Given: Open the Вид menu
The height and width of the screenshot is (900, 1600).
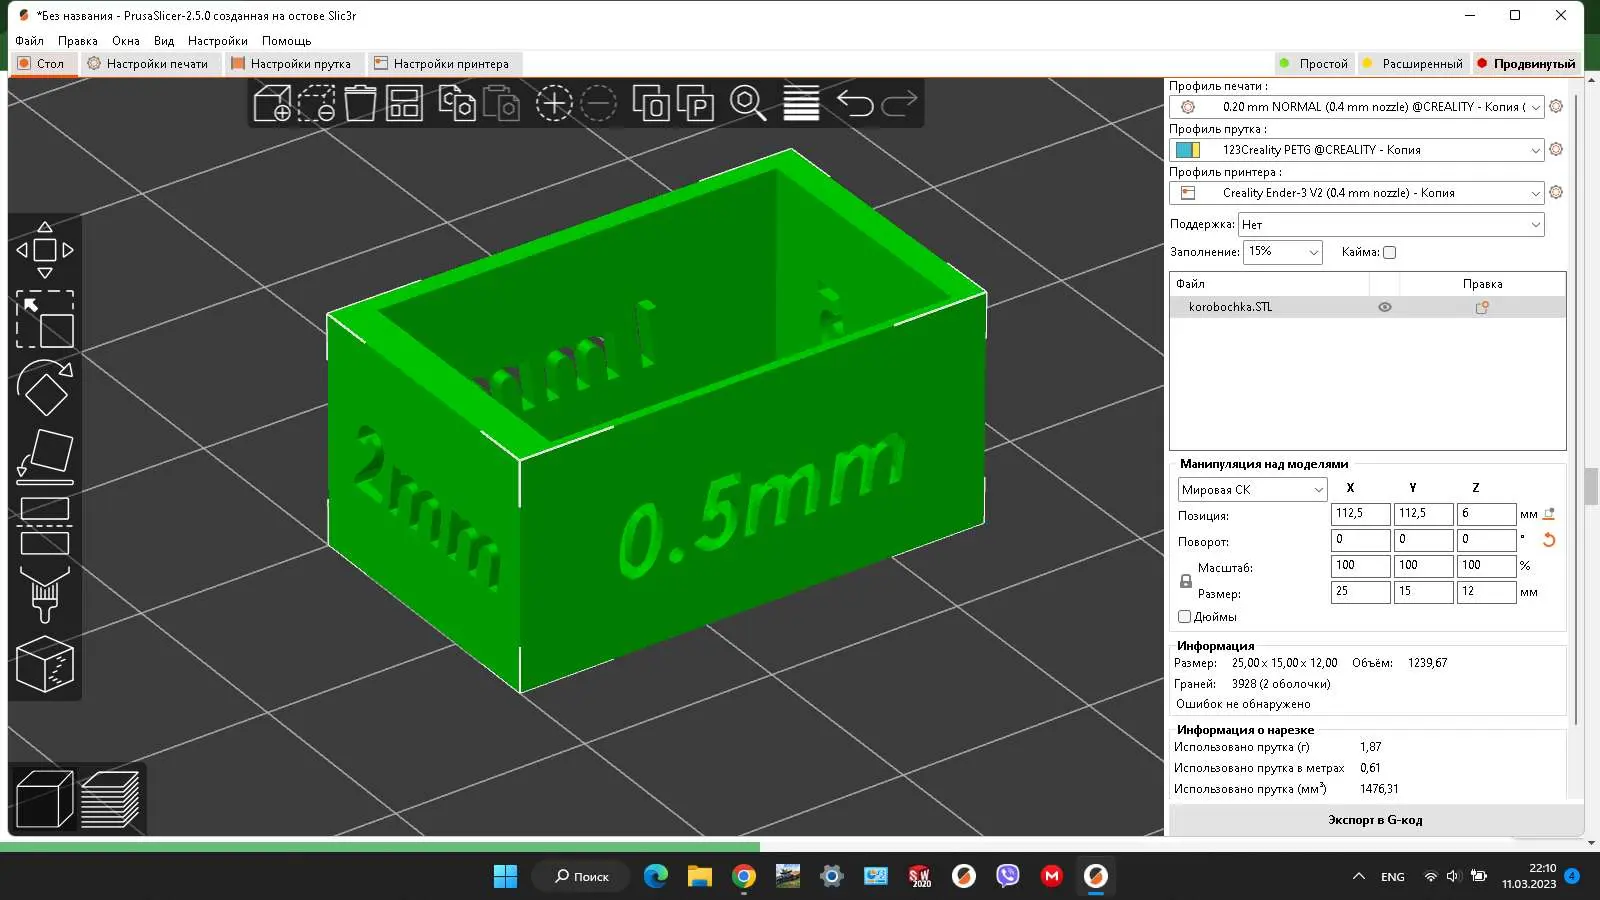Looking at the screenshot, I should (164, 41).
